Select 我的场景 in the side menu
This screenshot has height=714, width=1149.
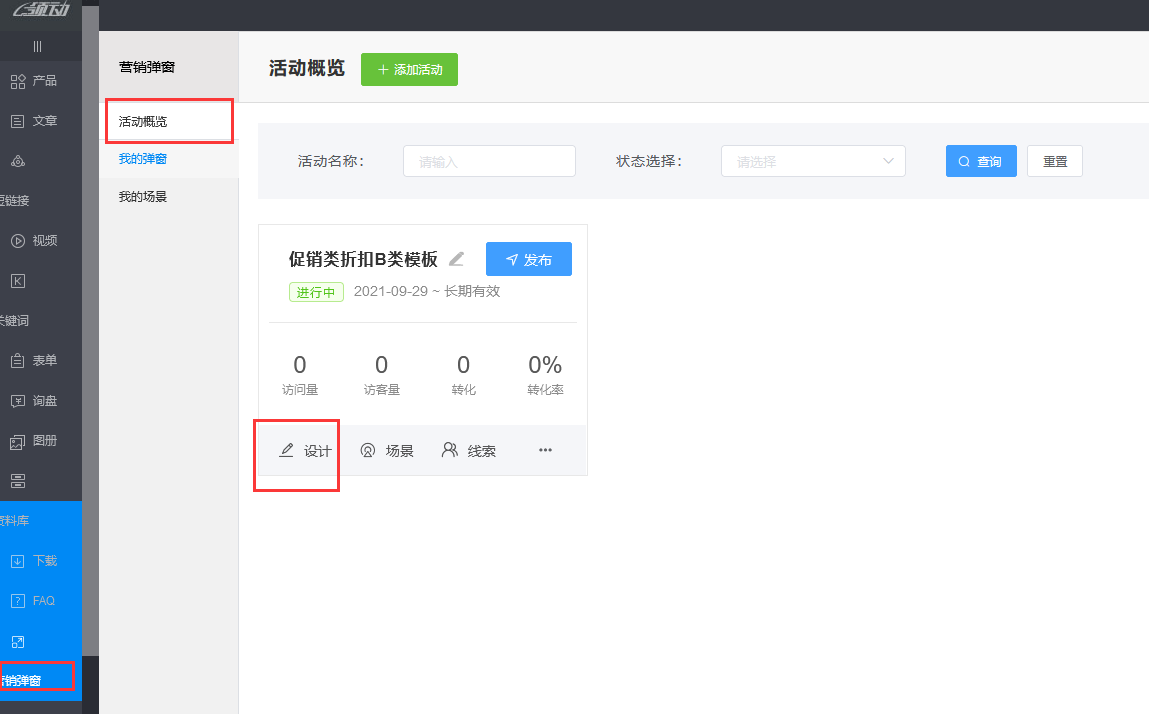143,197
